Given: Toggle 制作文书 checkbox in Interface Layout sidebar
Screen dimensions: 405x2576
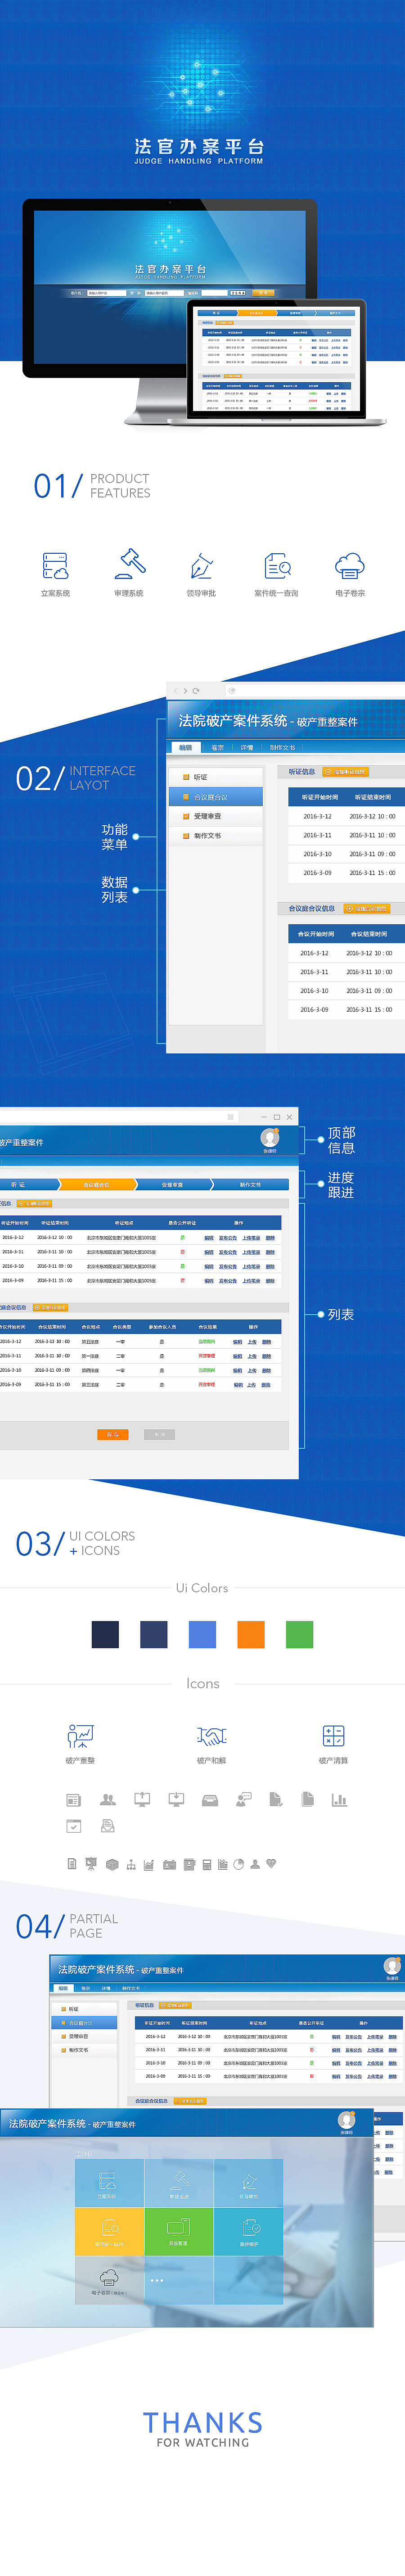Looking at the screenshot, I should tap(186, 836).
